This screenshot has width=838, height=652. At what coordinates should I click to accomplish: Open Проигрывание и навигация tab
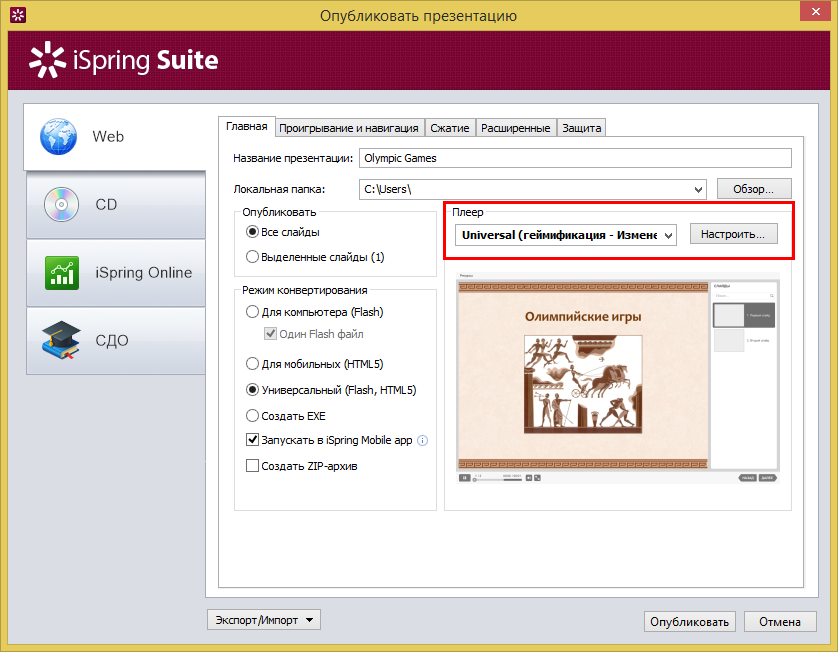pos(349,128)
